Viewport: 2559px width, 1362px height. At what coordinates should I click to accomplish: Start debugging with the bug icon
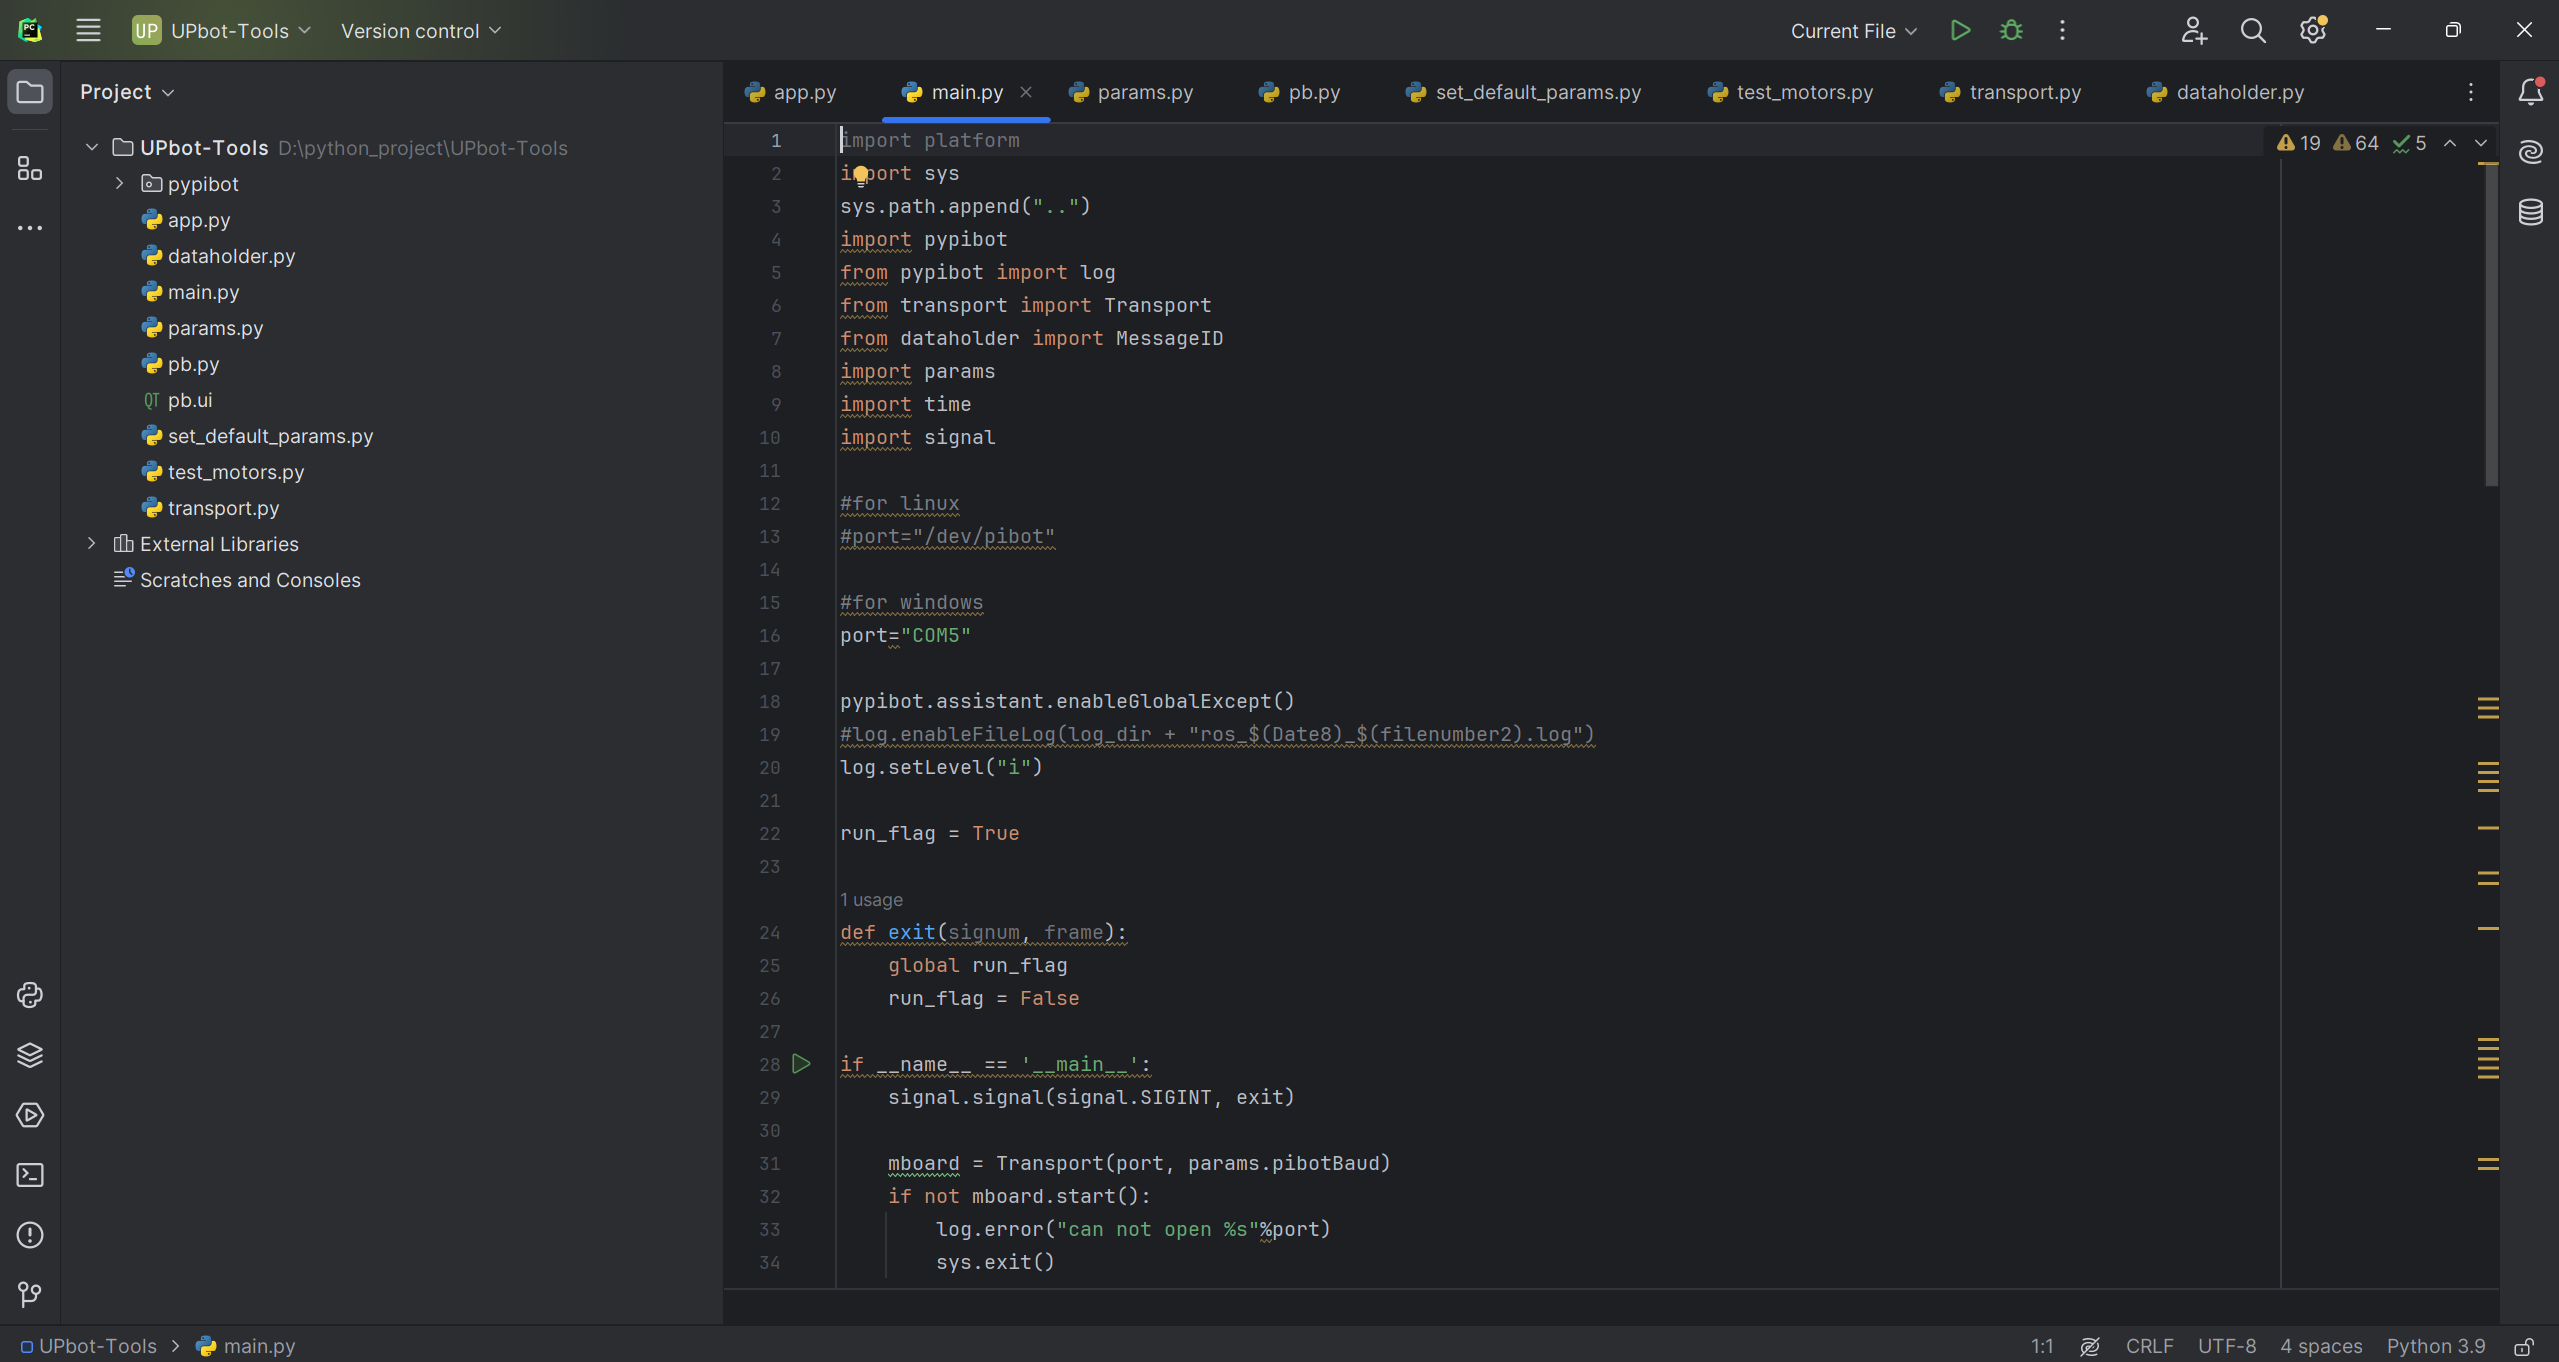[x=2011, y=31]
